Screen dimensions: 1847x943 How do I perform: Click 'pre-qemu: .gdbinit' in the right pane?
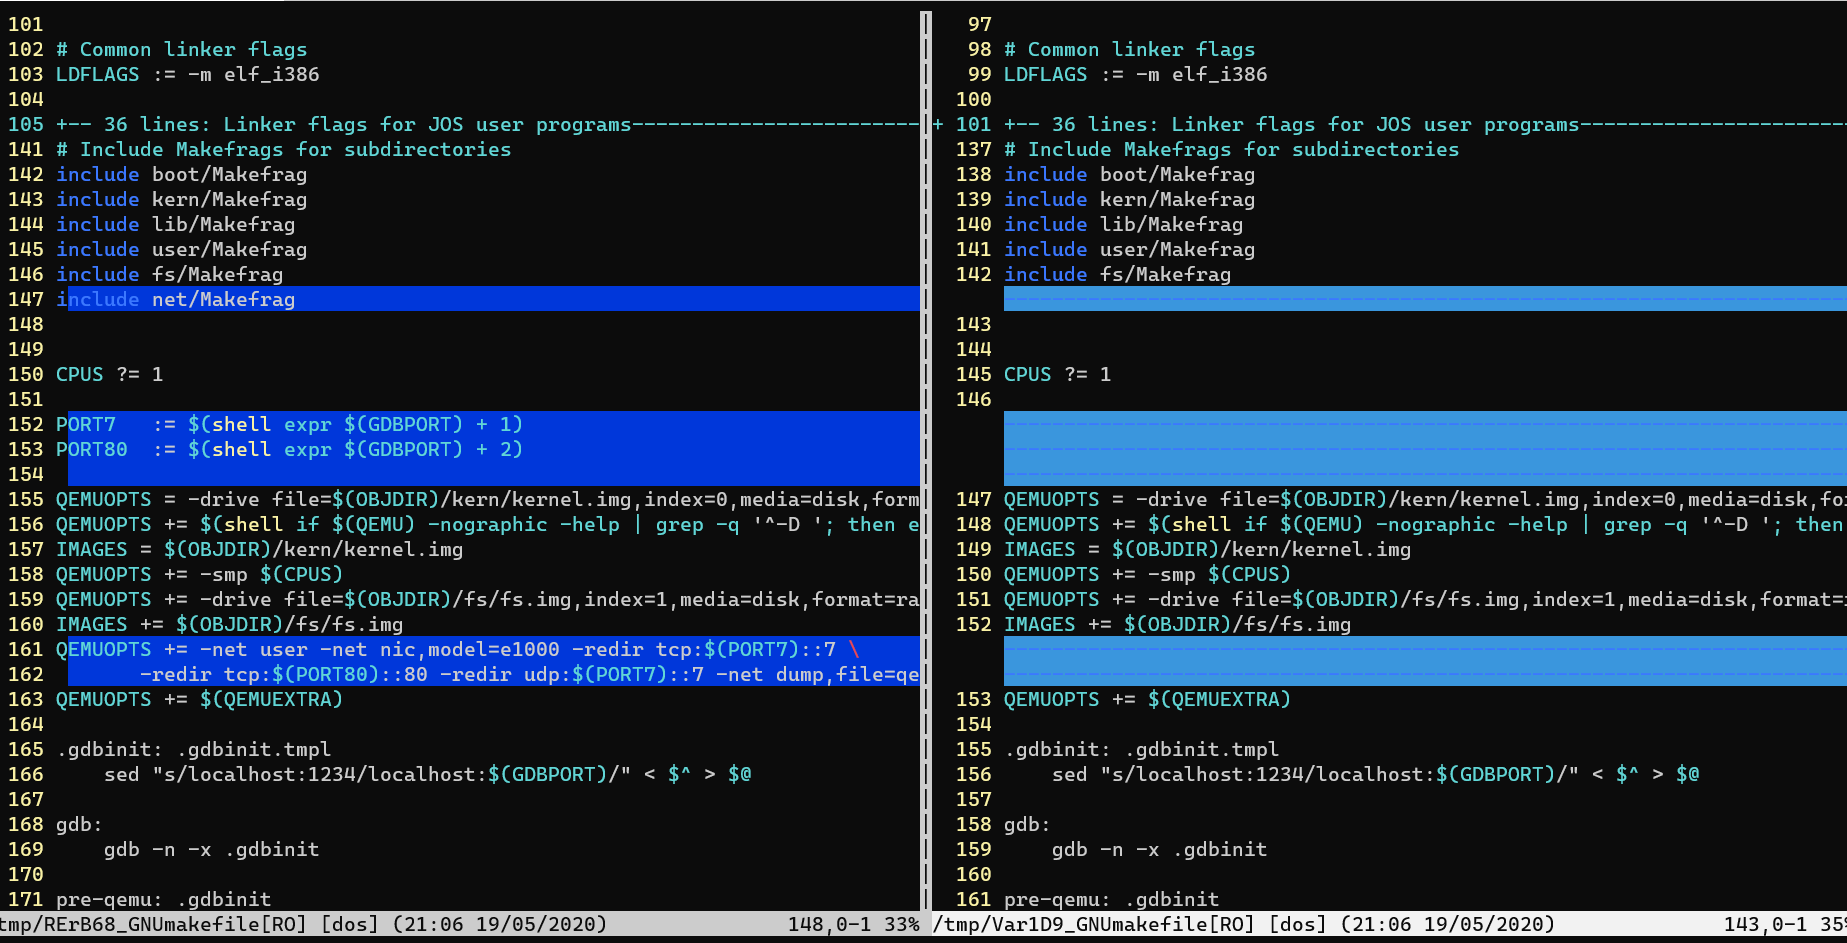1111,899
